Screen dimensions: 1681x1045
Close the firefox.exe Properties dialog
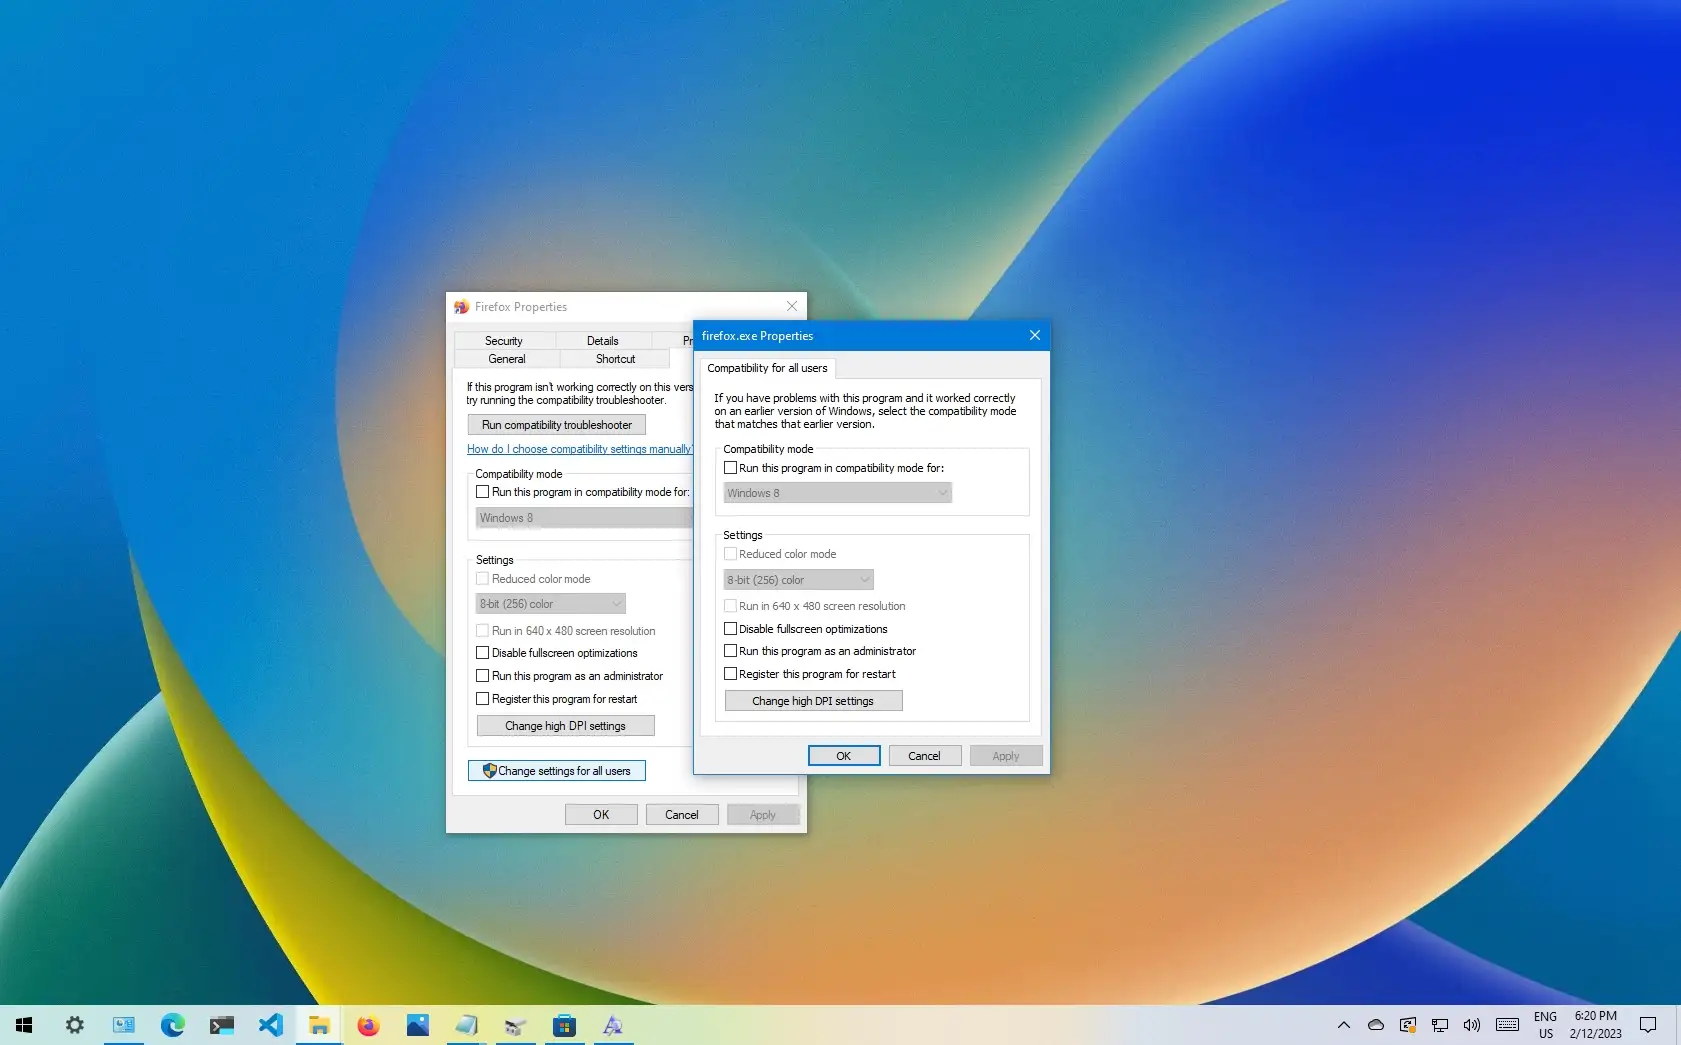point(1035,335)
